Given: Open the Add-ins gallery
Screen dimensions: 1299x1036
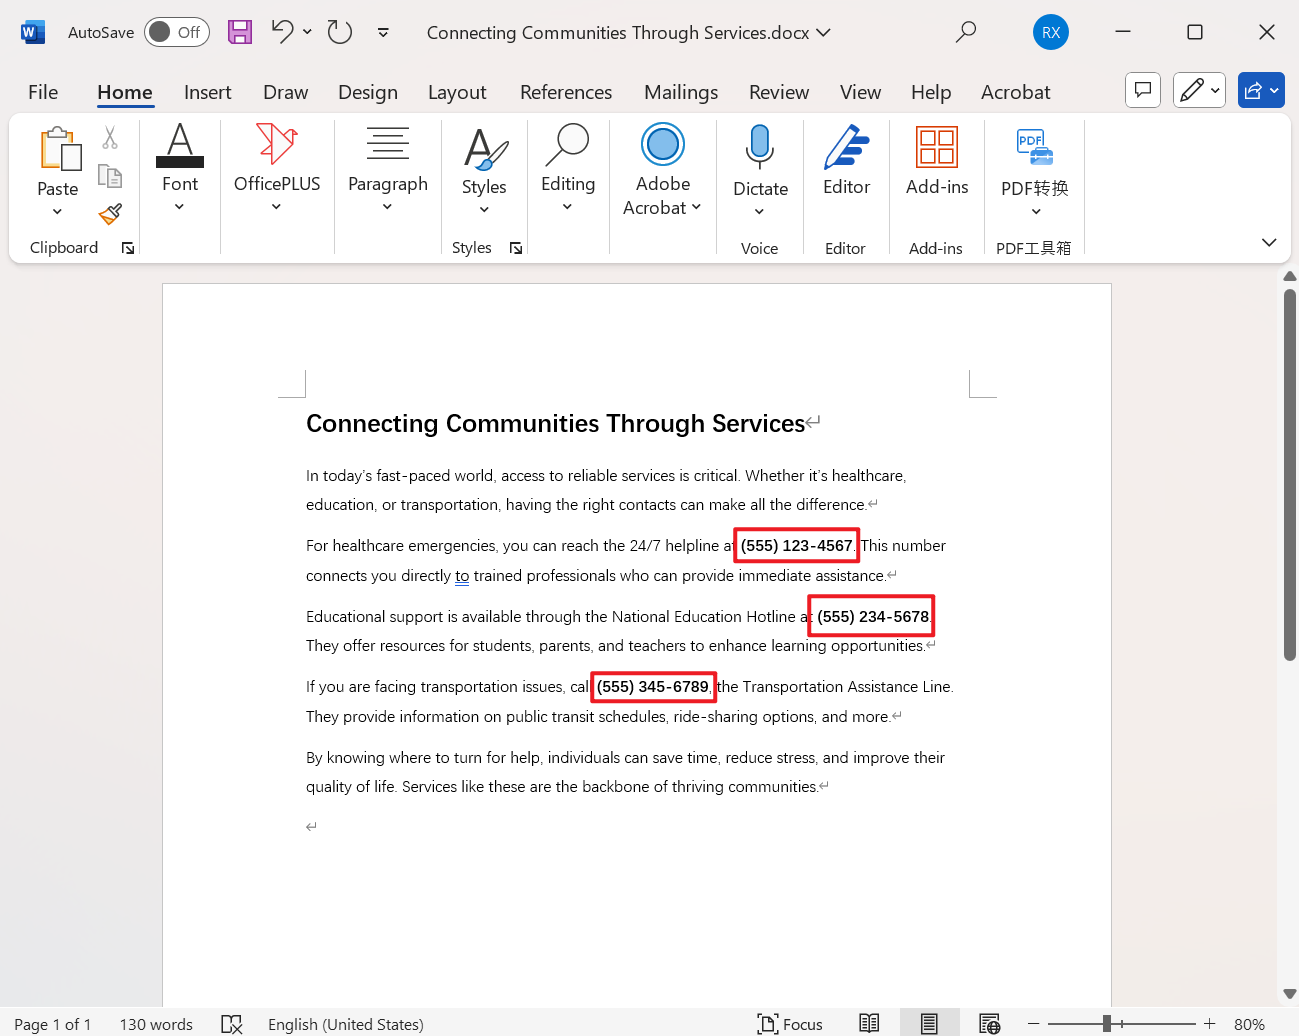Looking at the screenshot, I should tap(936, 167).
